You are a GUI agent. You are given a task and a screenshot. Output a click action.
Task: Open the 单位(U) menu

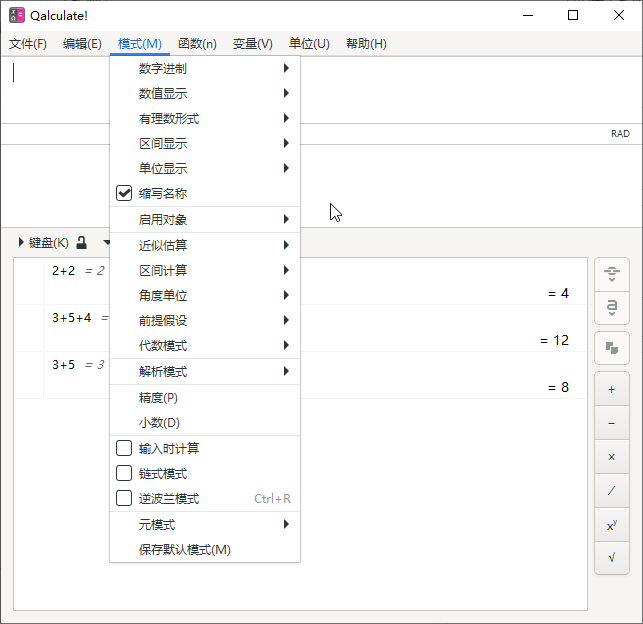309,43
